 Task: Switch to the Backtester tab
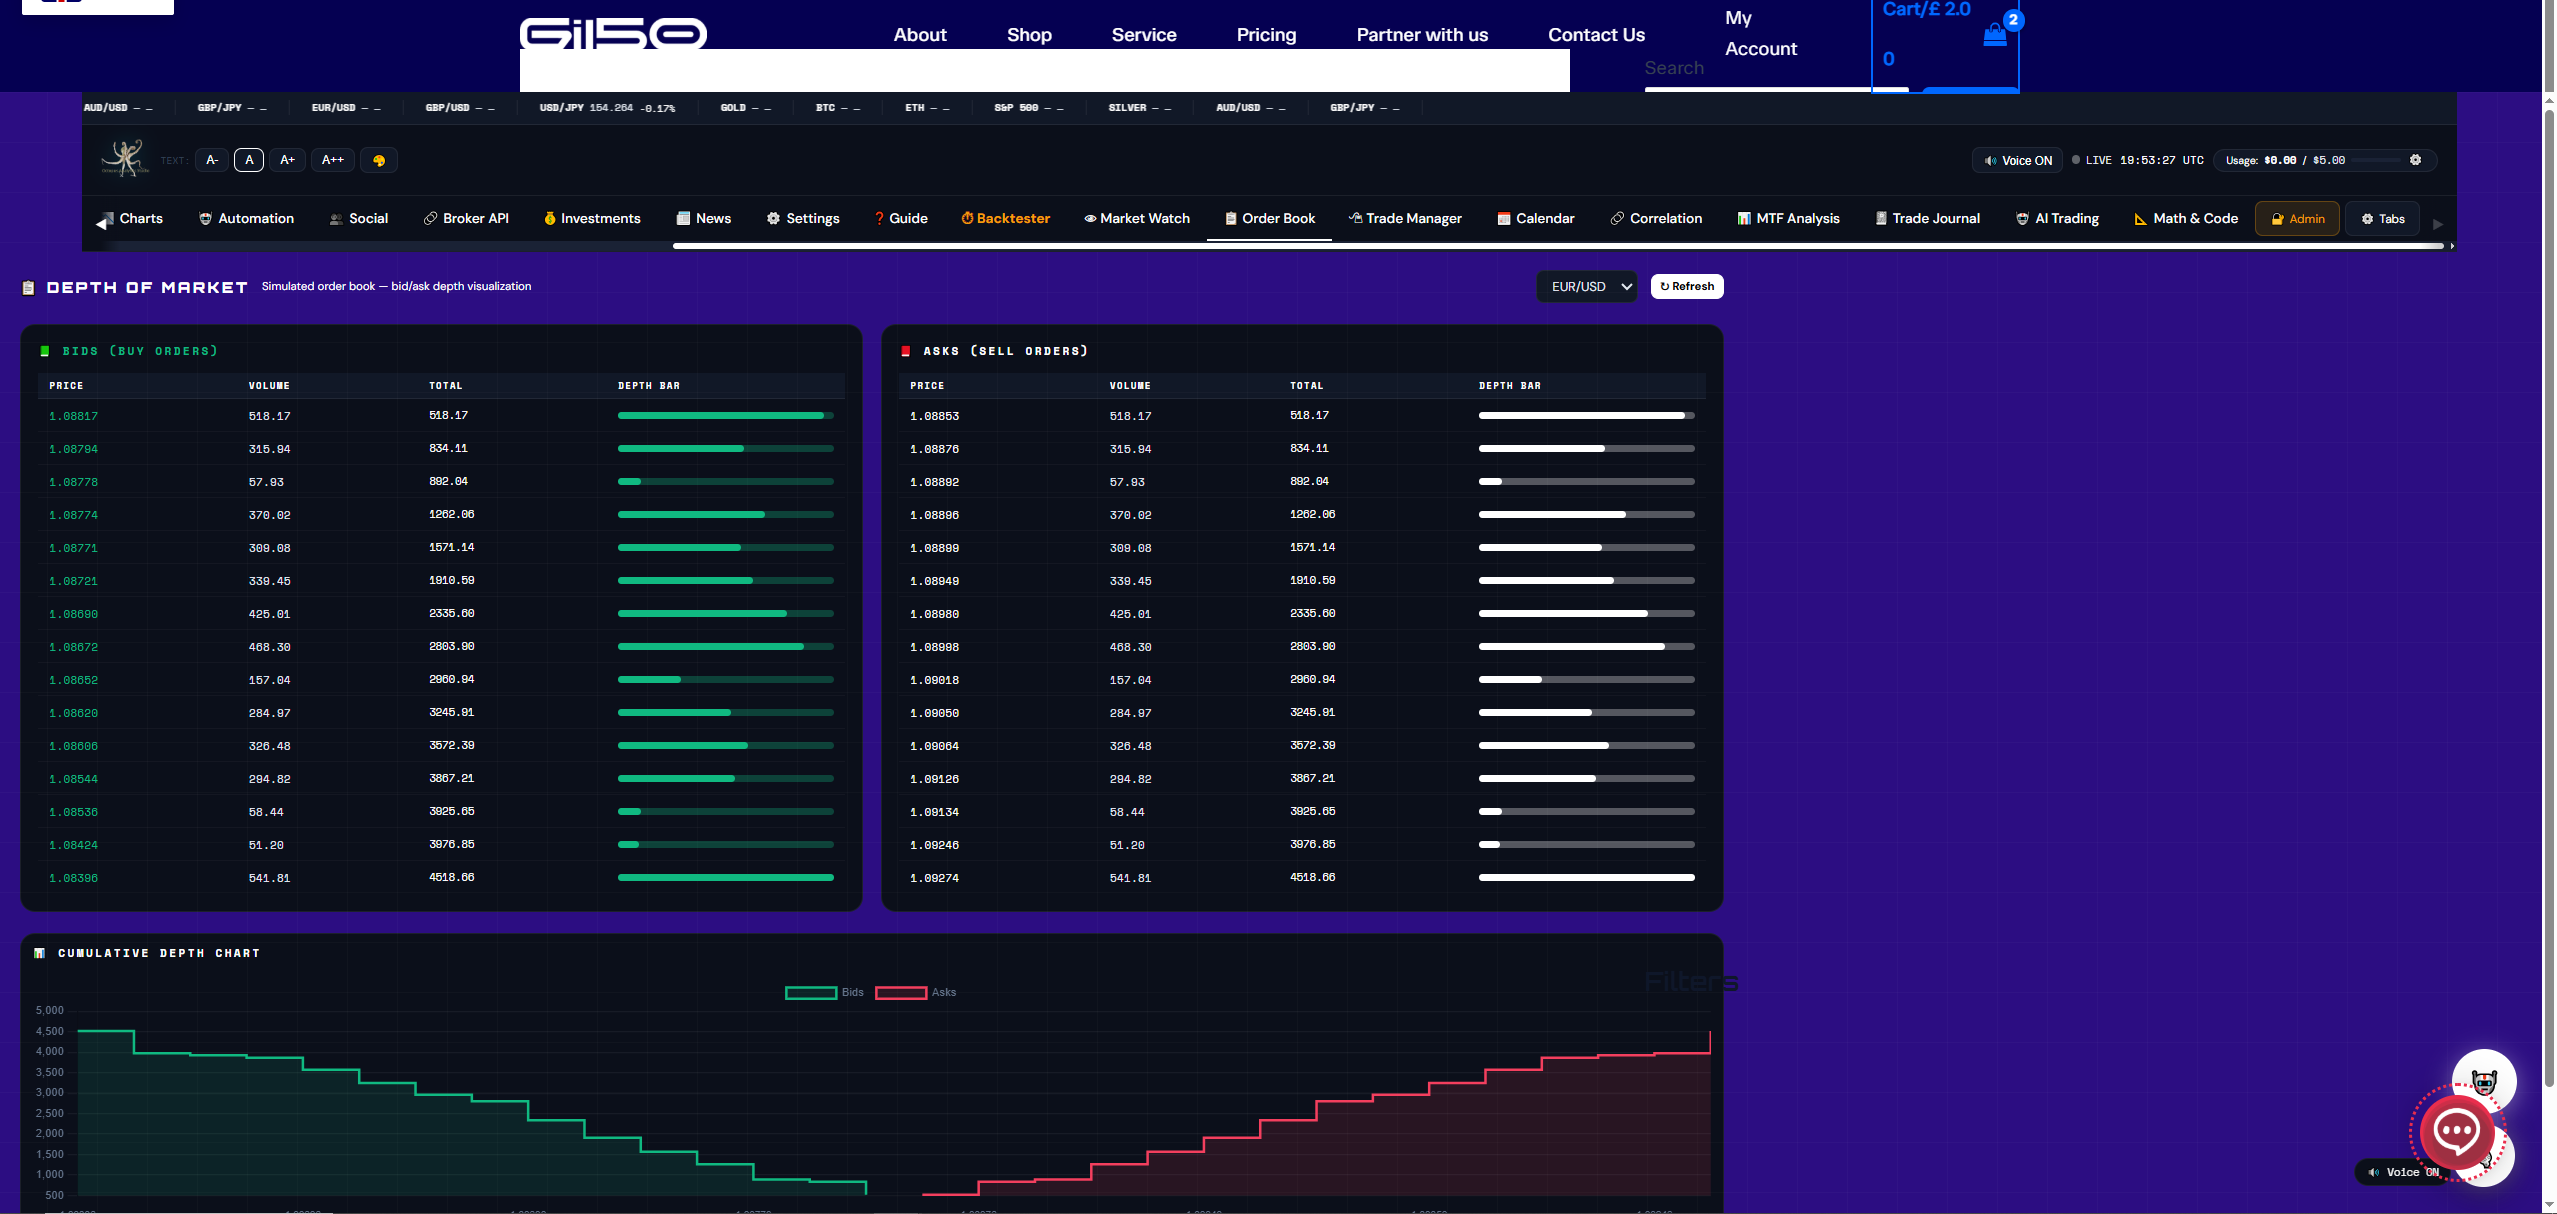pos(1005,218)
